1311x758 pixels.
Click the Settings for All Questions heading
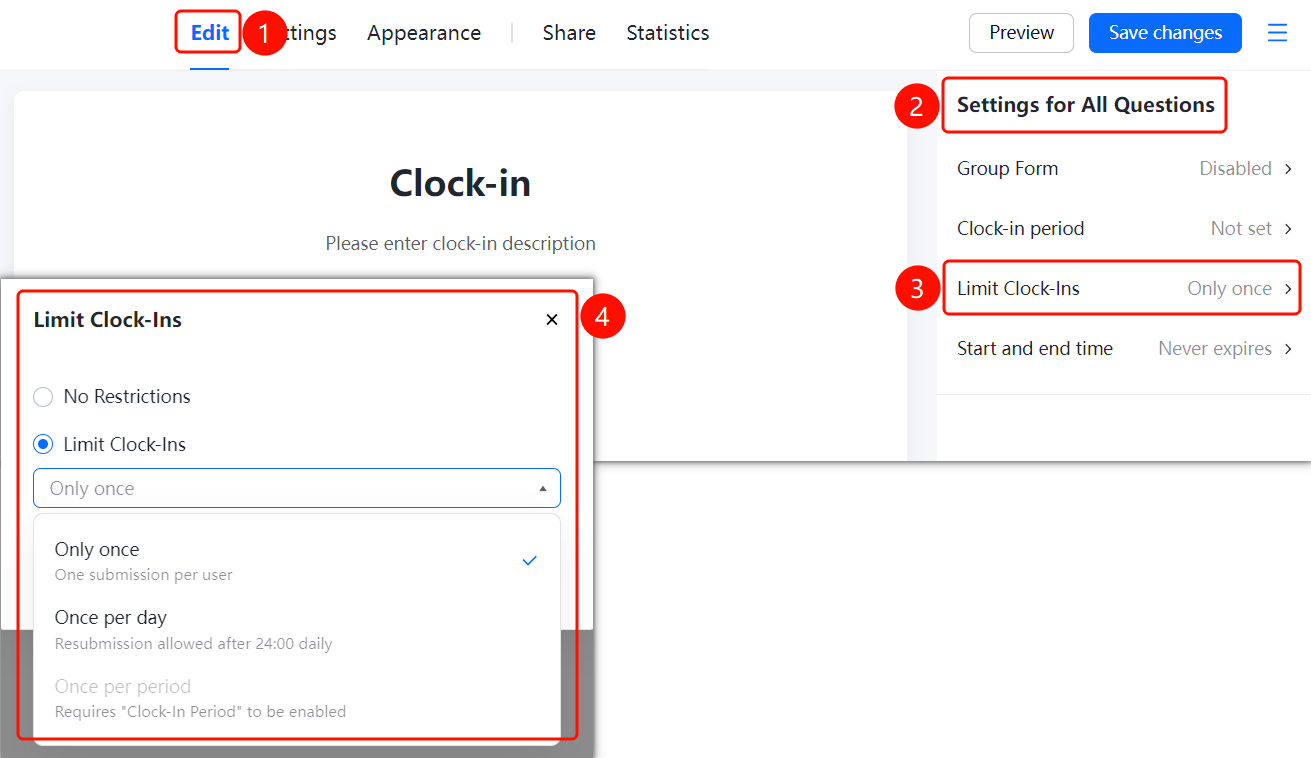point(1085,105)
